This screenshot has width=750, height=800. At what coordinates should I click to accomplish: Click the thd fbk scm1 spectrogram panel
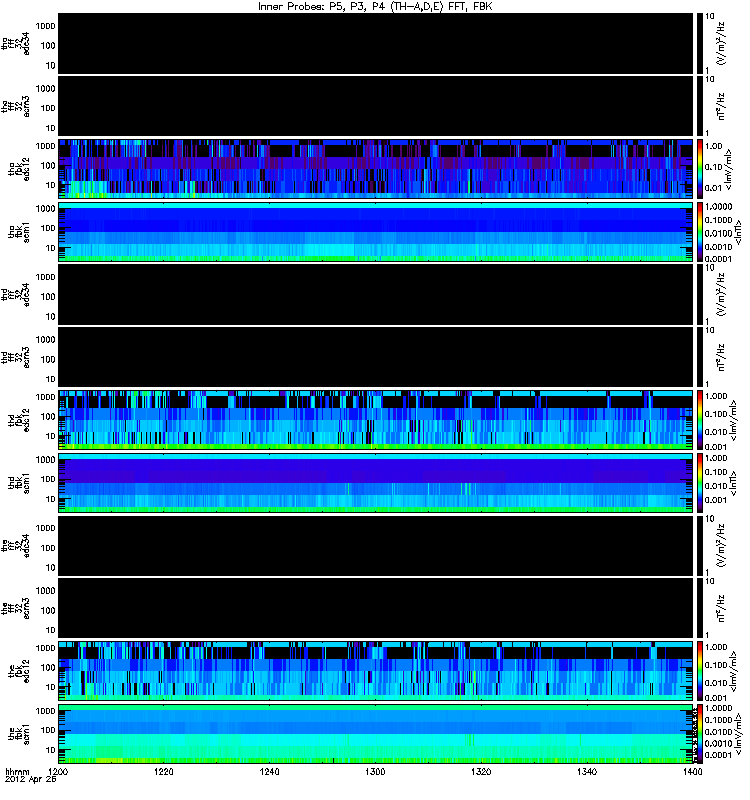[x=376, y=483]
